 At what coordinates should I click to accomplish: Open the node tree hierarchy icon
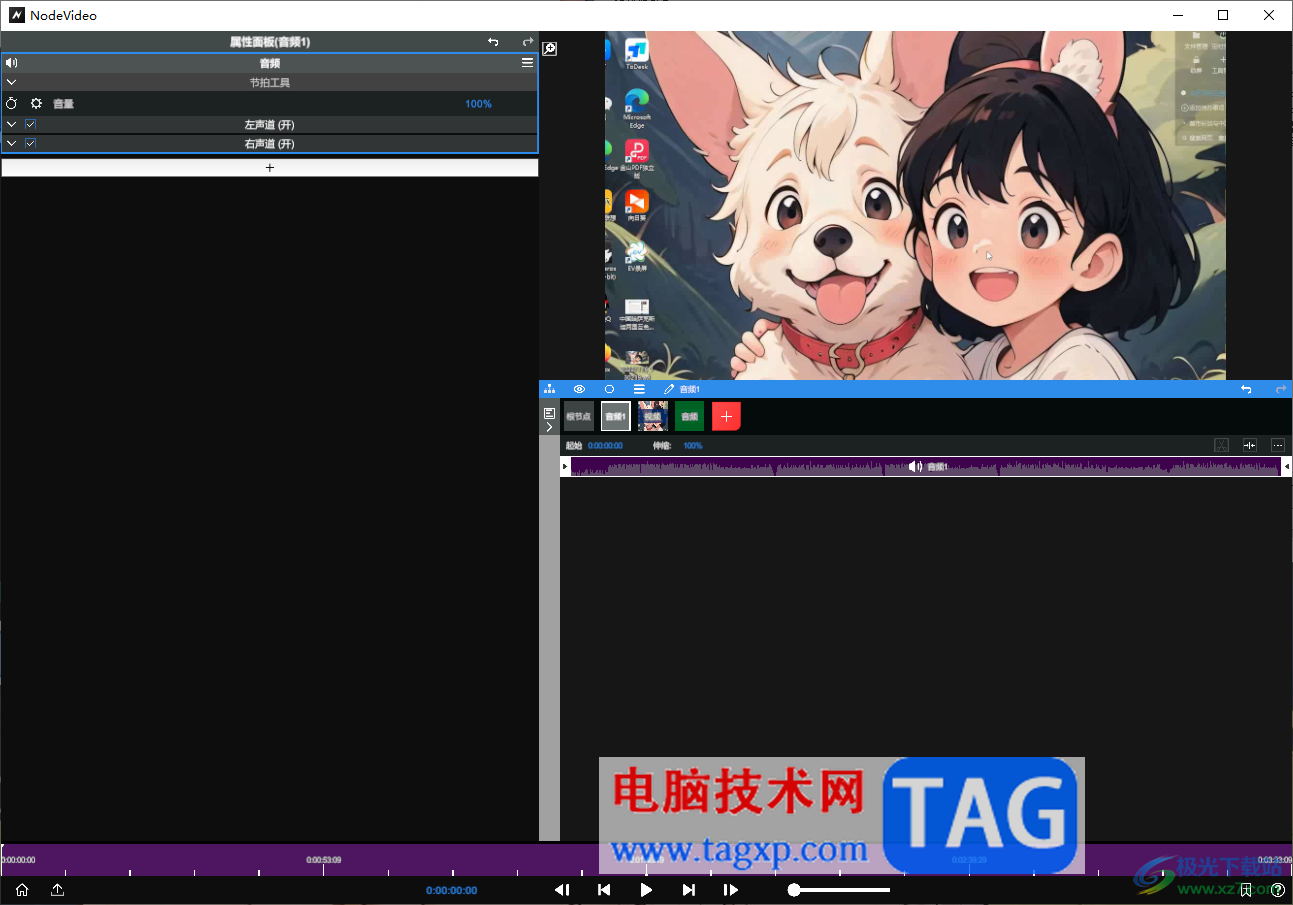tap(549, 389)
